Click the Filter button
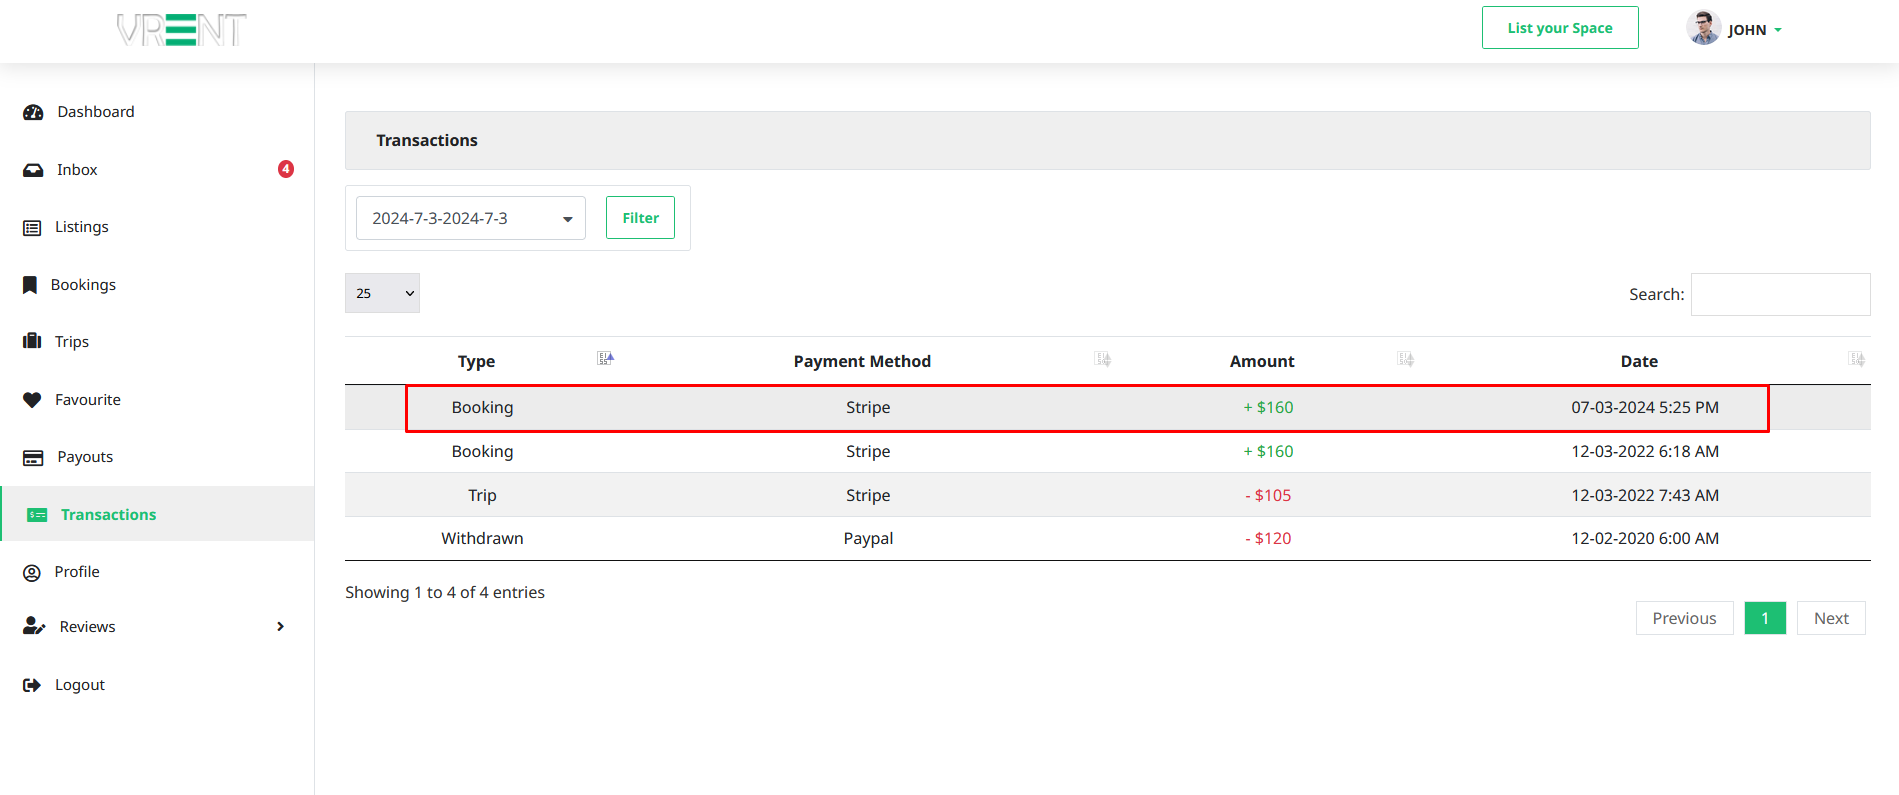The height and width of the screenshot is (795, 1899). click(x=640, y=218)
